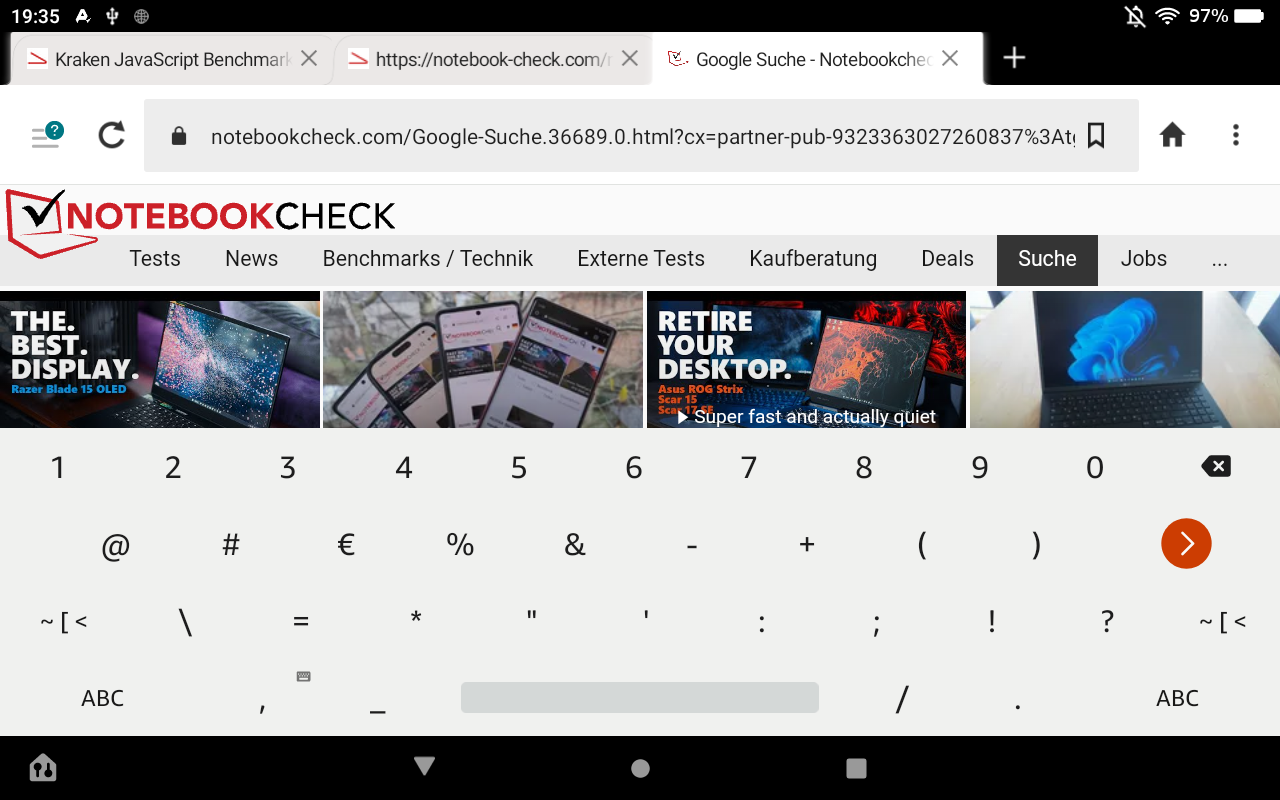Tap the backslash key
This screenshot has width=1280, height=800.
click(186, 622)
